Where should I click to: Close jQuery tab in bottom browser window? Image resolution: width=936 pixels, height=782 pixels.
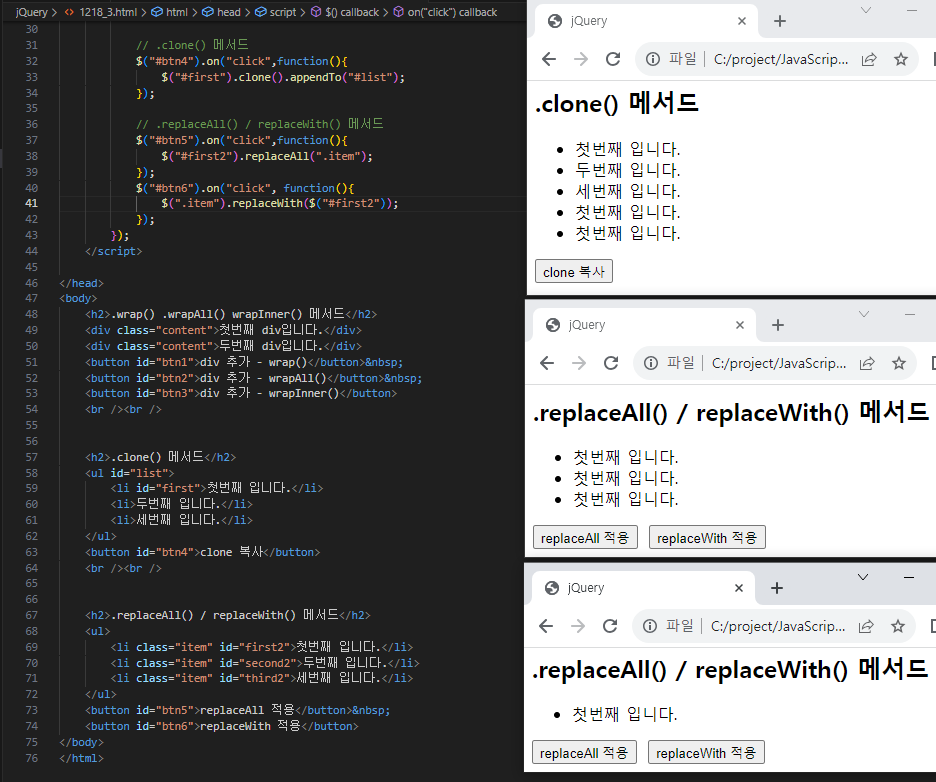click(739, 588)
